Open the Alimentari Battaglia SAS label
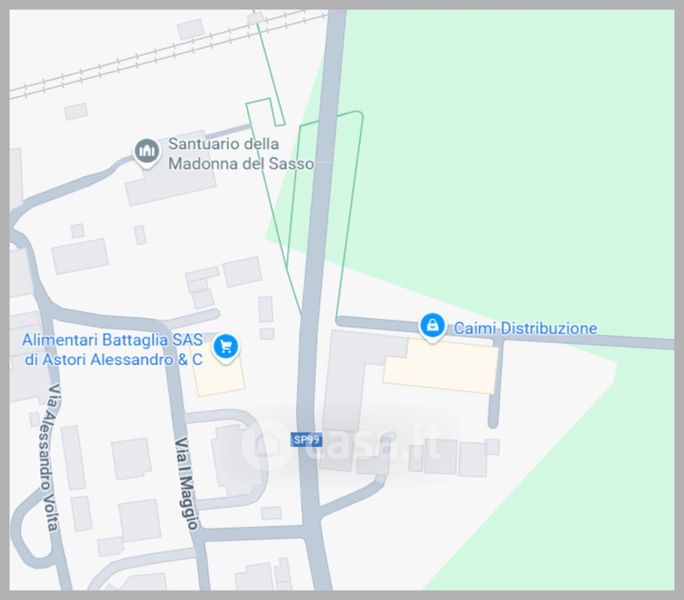684x600 pixels. coord(113,350)
